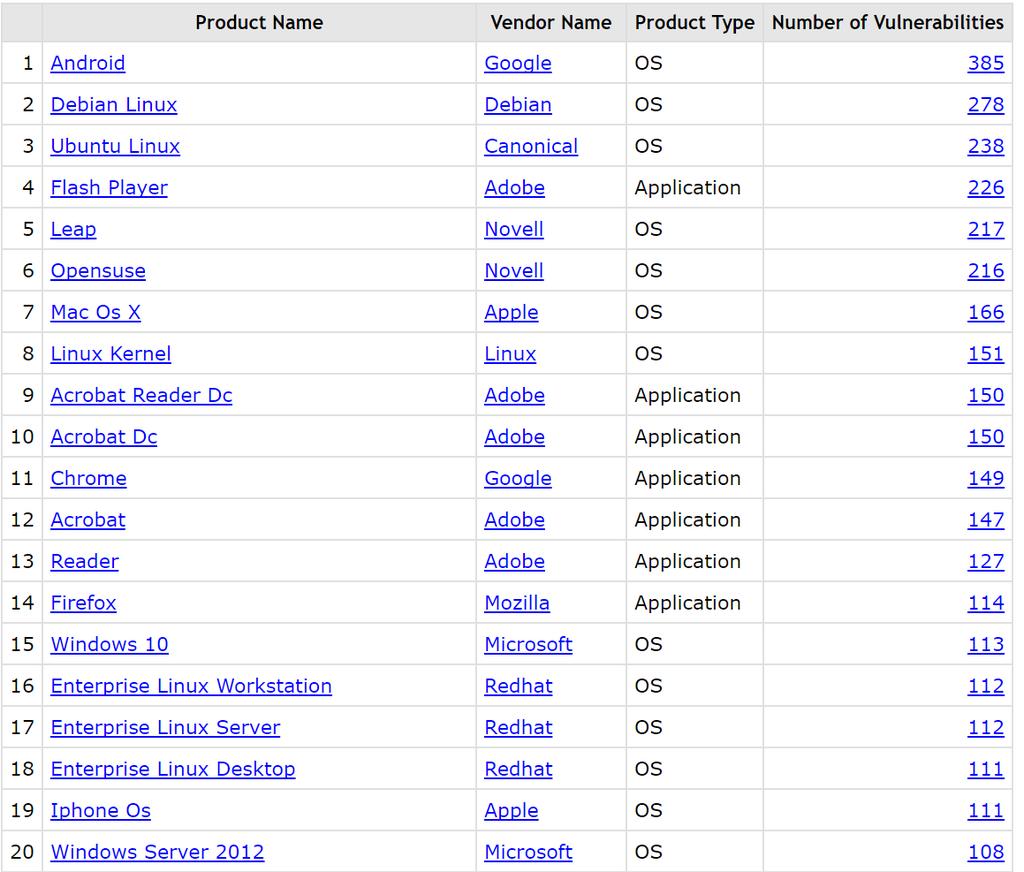Select the Leap product link
Viewport: 1024px width, 872px height.
point(73,229)
